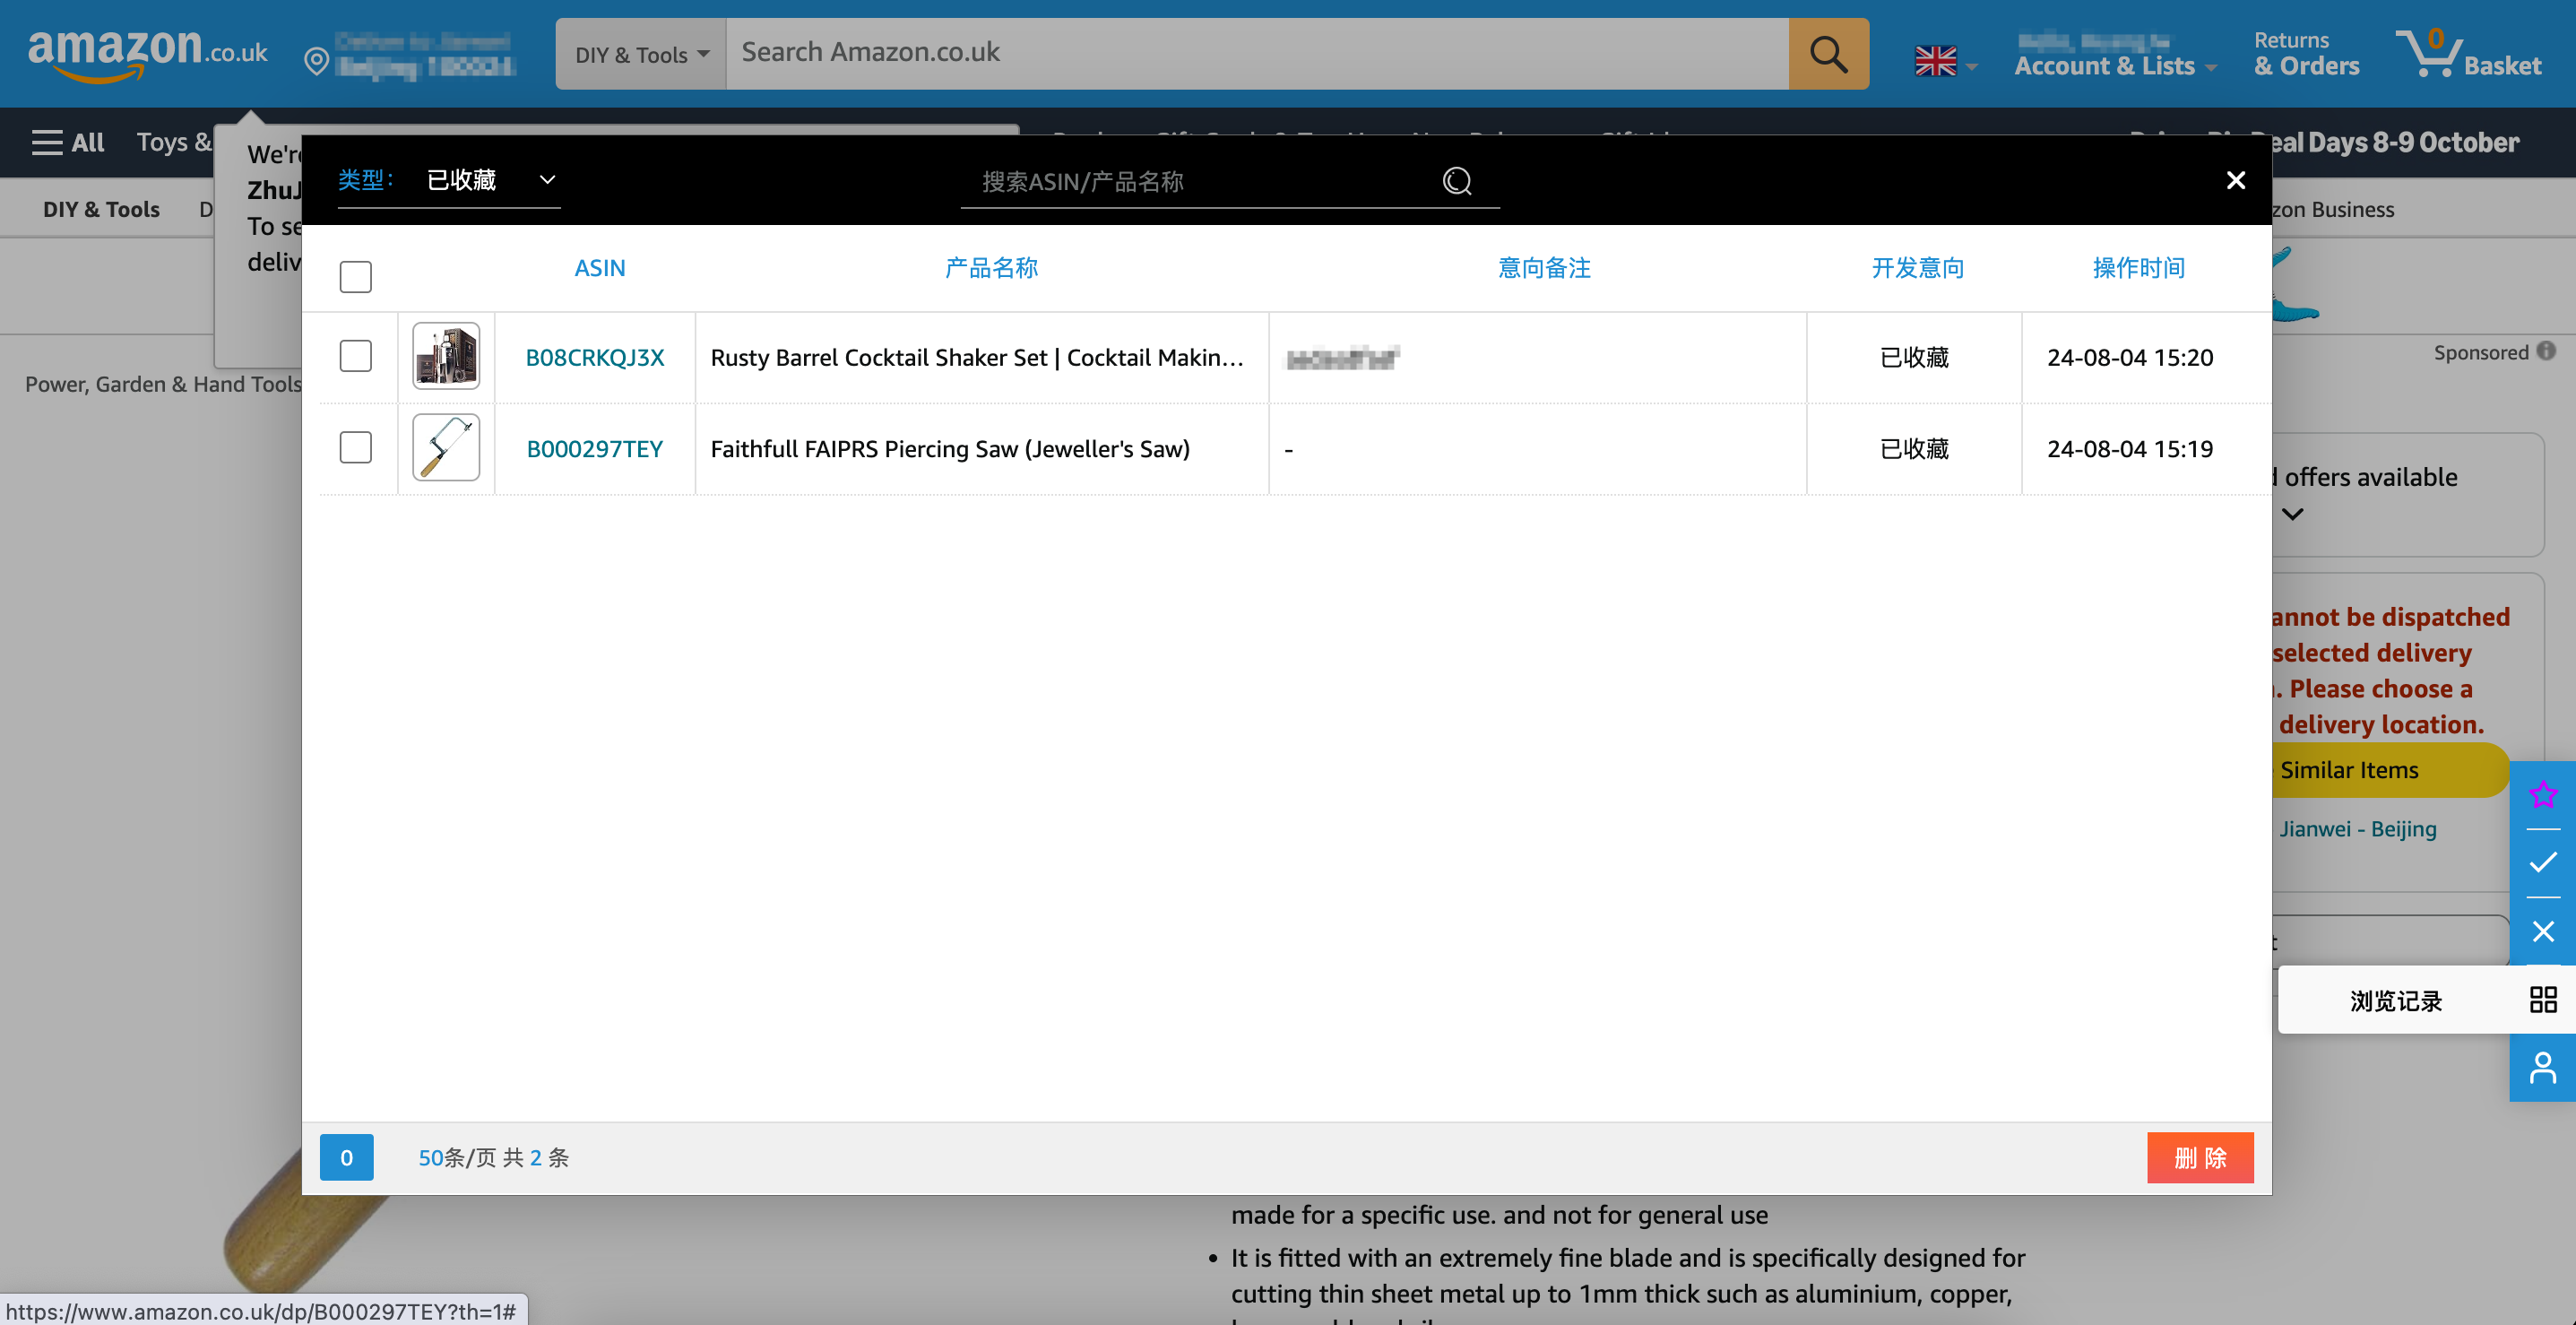Open the All hamburger menu

point(68,142)
